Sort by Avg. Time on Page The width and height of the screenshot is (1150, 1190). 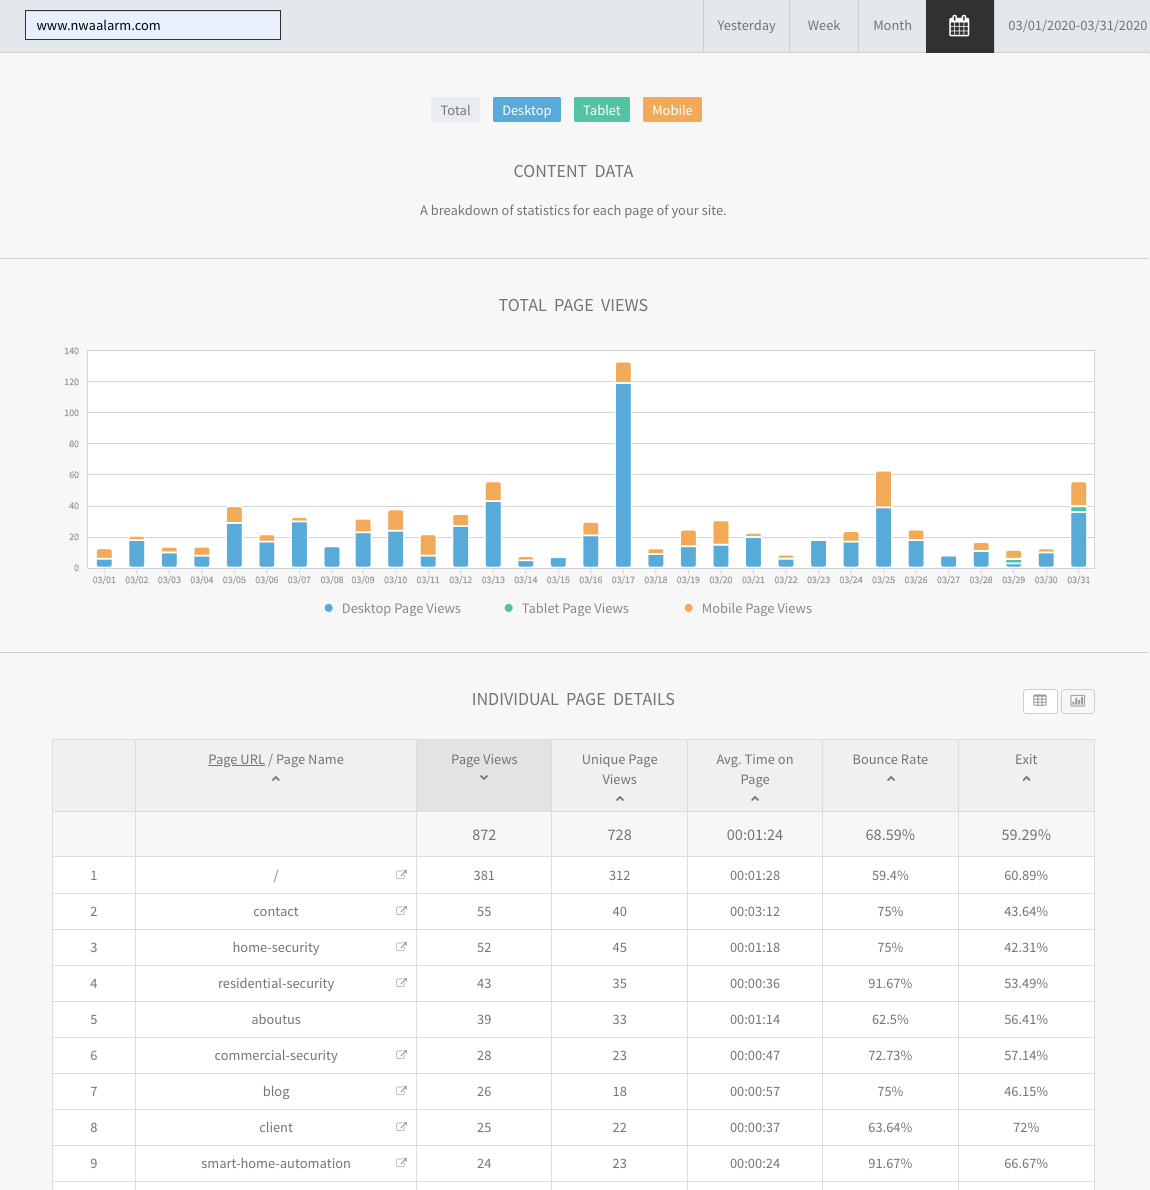[755, 776]
